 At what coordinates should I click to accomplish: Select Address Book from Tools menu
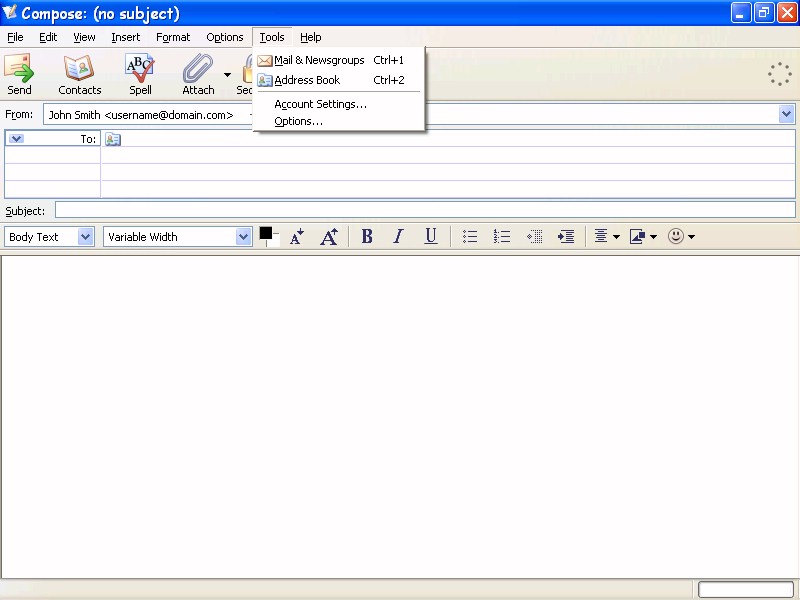pos(339,80)
